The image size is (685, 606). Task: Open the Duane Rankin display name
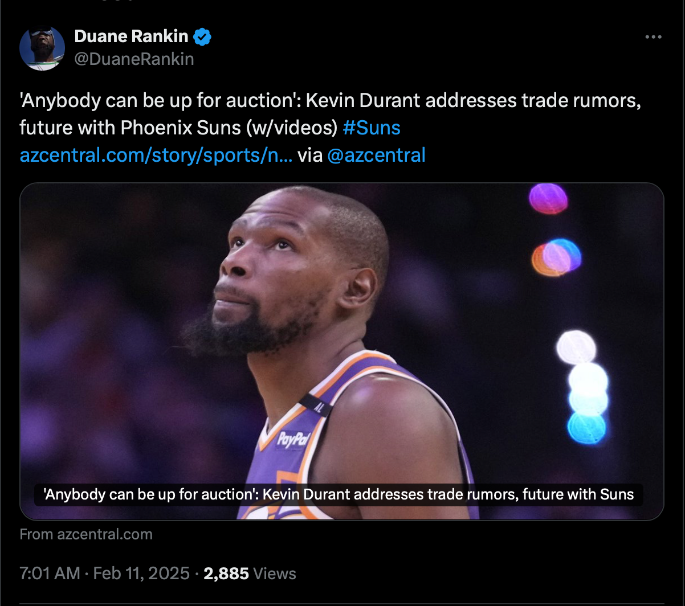tap(130, 38)
